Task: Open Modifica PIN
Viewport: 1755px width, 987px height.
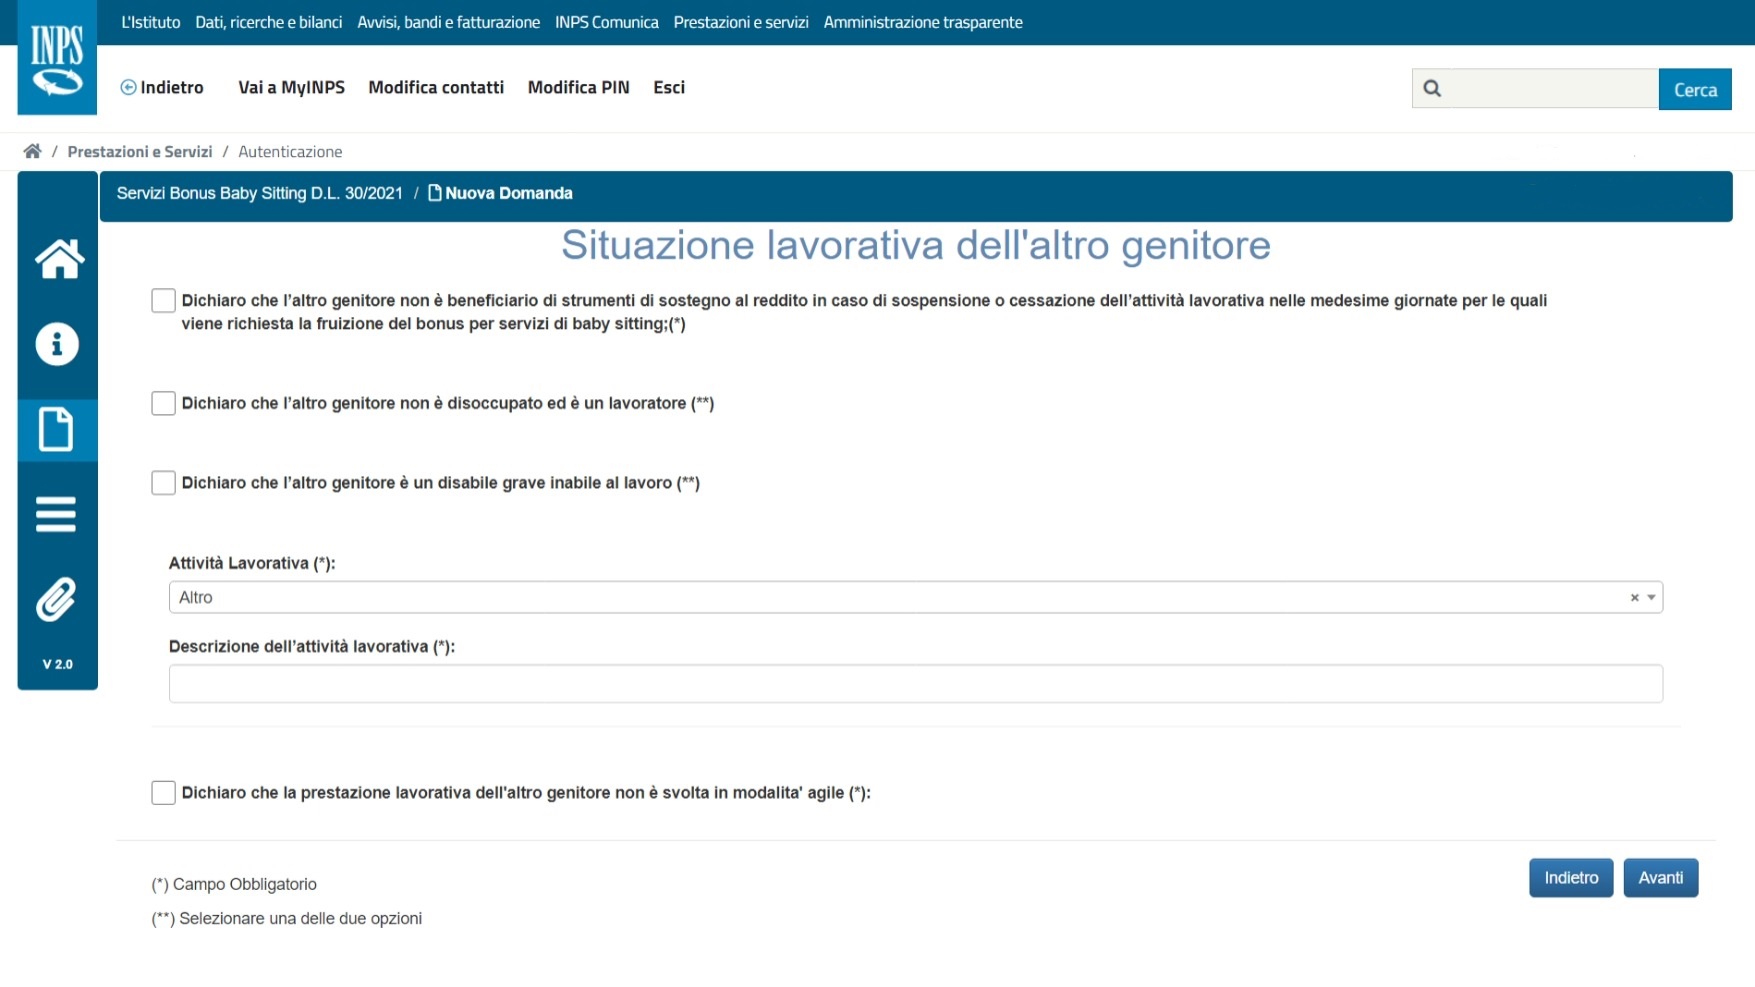Action: [579, 87]
